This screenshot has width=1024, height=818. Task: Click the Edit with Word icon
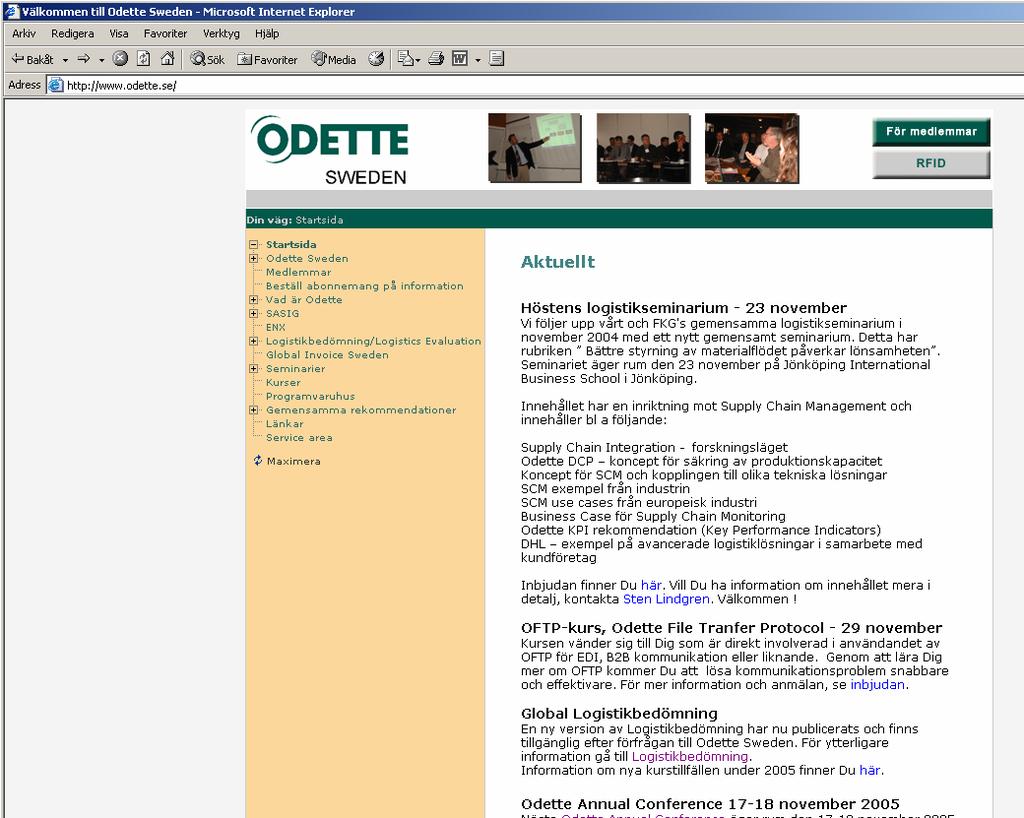(460, 59)
